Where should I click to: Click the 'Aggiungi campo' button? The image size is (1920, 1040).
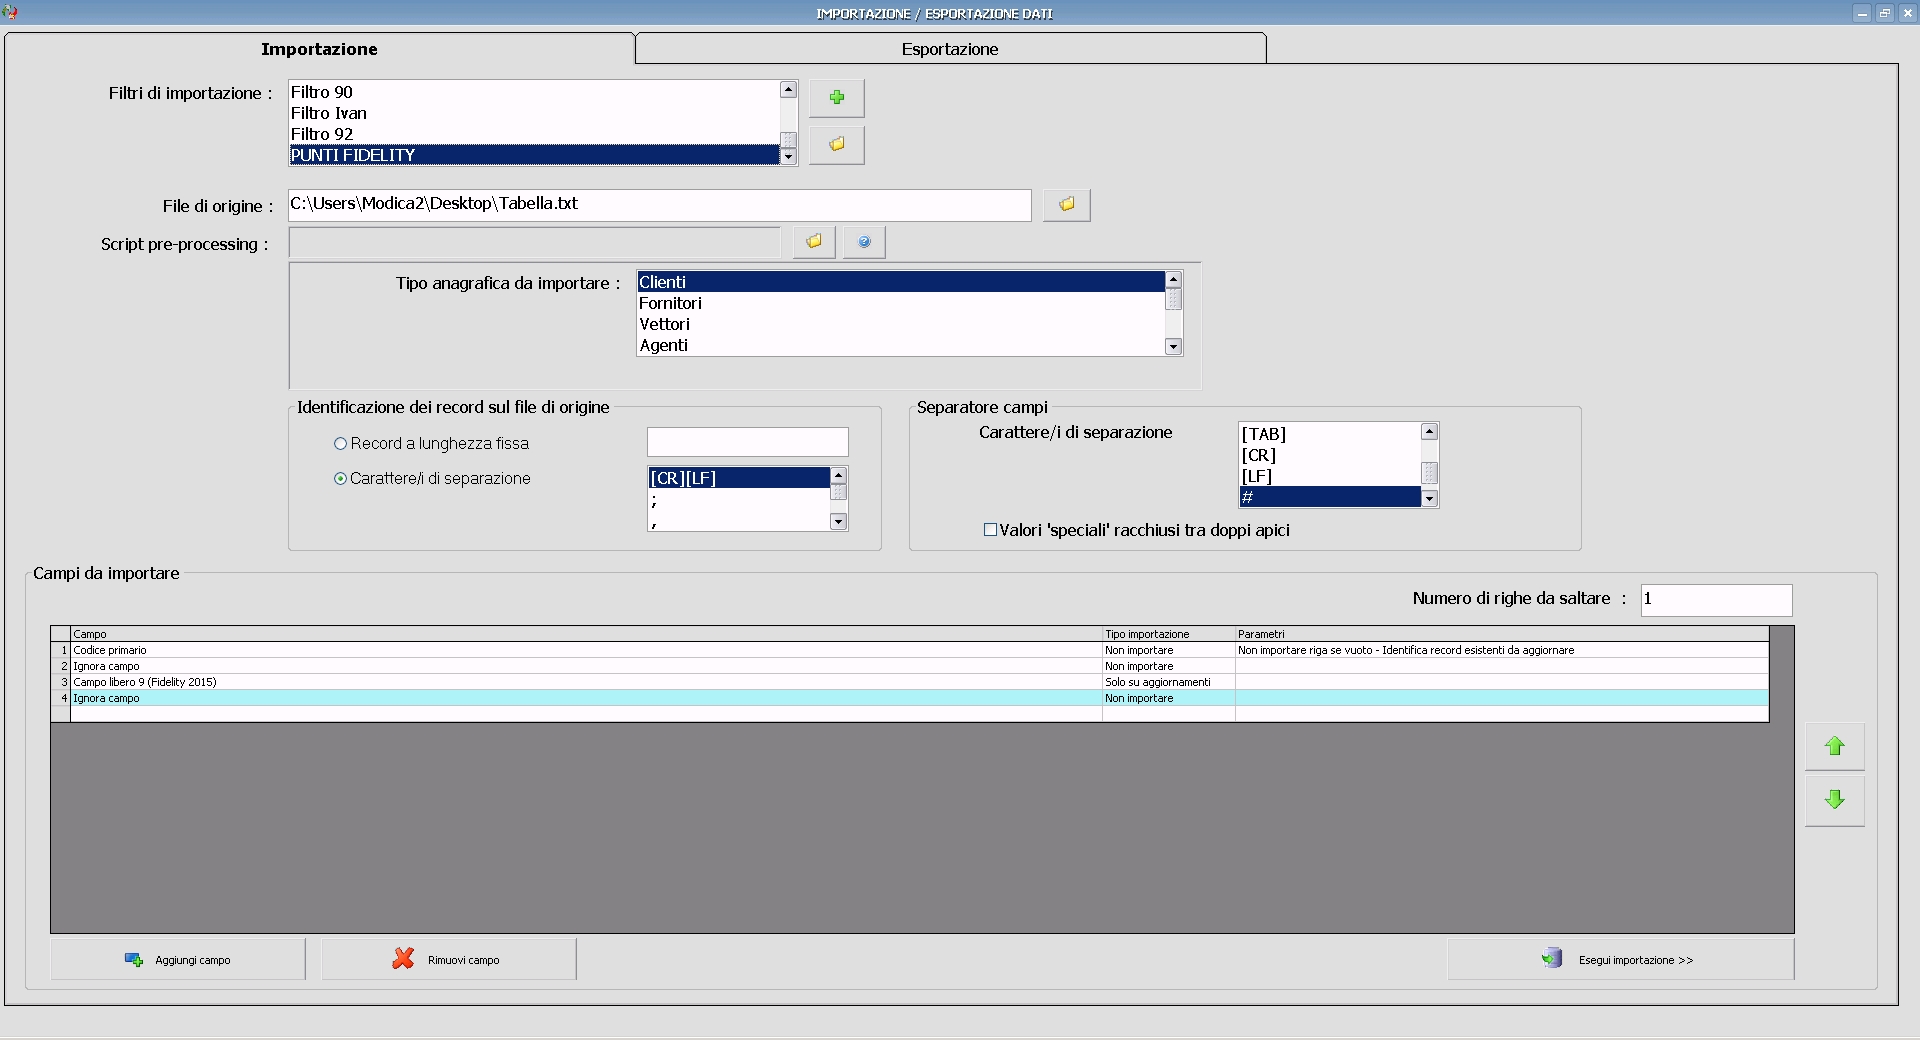point(178,960)
